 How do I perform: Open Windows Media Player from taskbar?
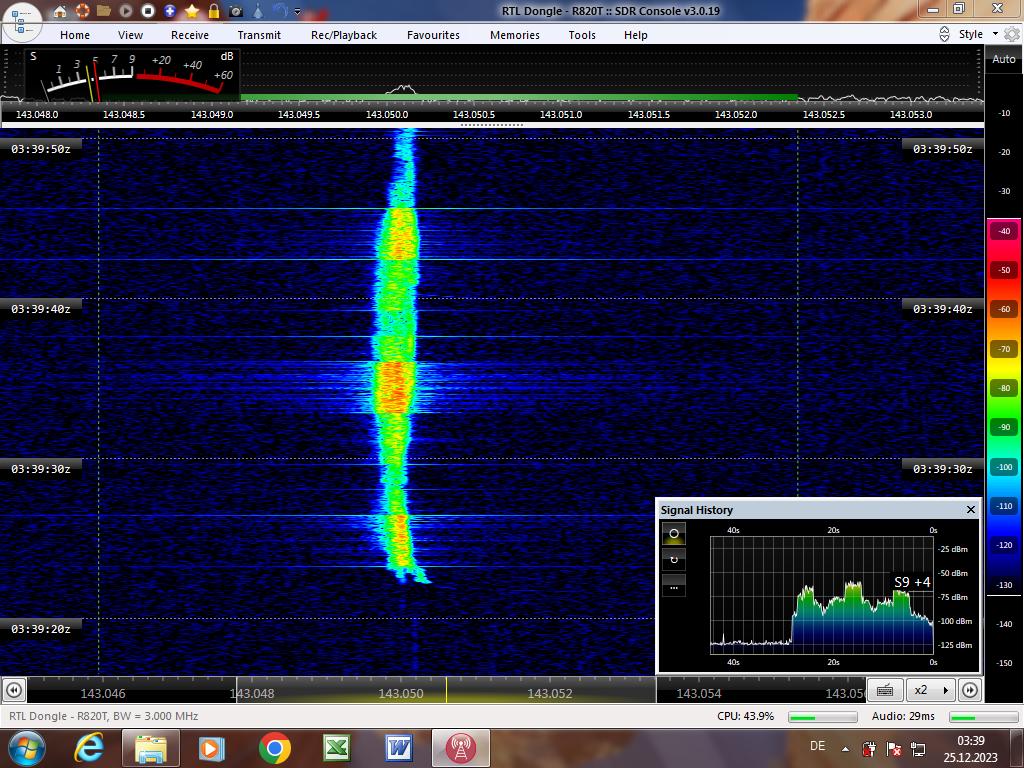point(211,748)
